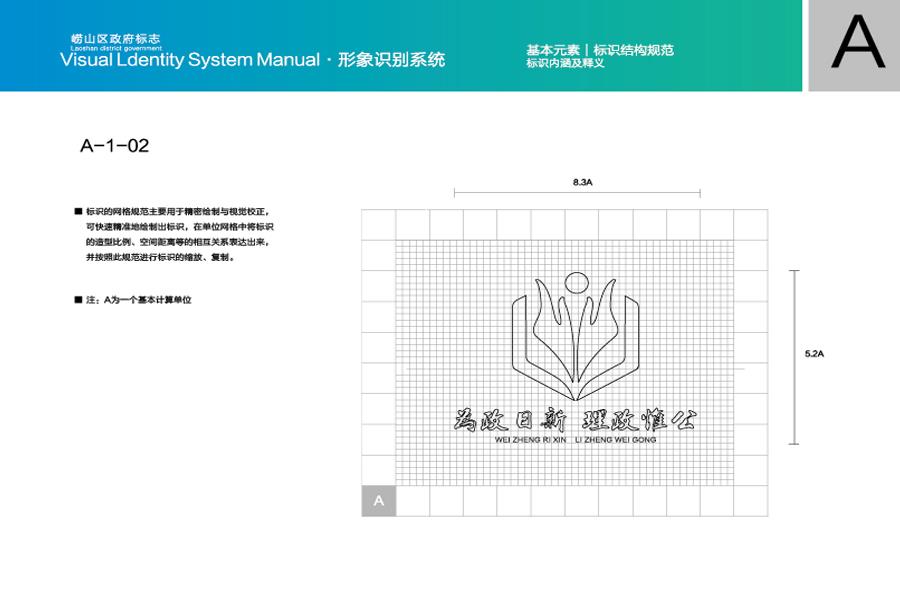Screen dimensions: 900x600
Task: Click the calligraphy slogan 为政日新
Action: [510, 420]
